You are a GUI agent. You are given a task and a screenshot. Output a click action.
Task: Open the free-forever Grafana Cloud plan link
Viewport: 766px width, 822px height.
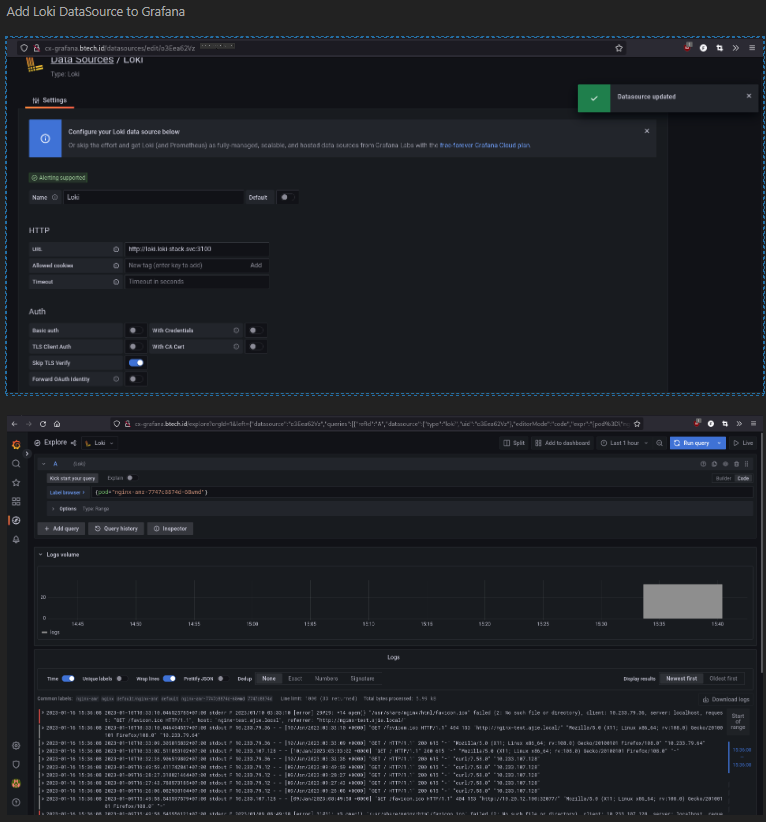484,145
